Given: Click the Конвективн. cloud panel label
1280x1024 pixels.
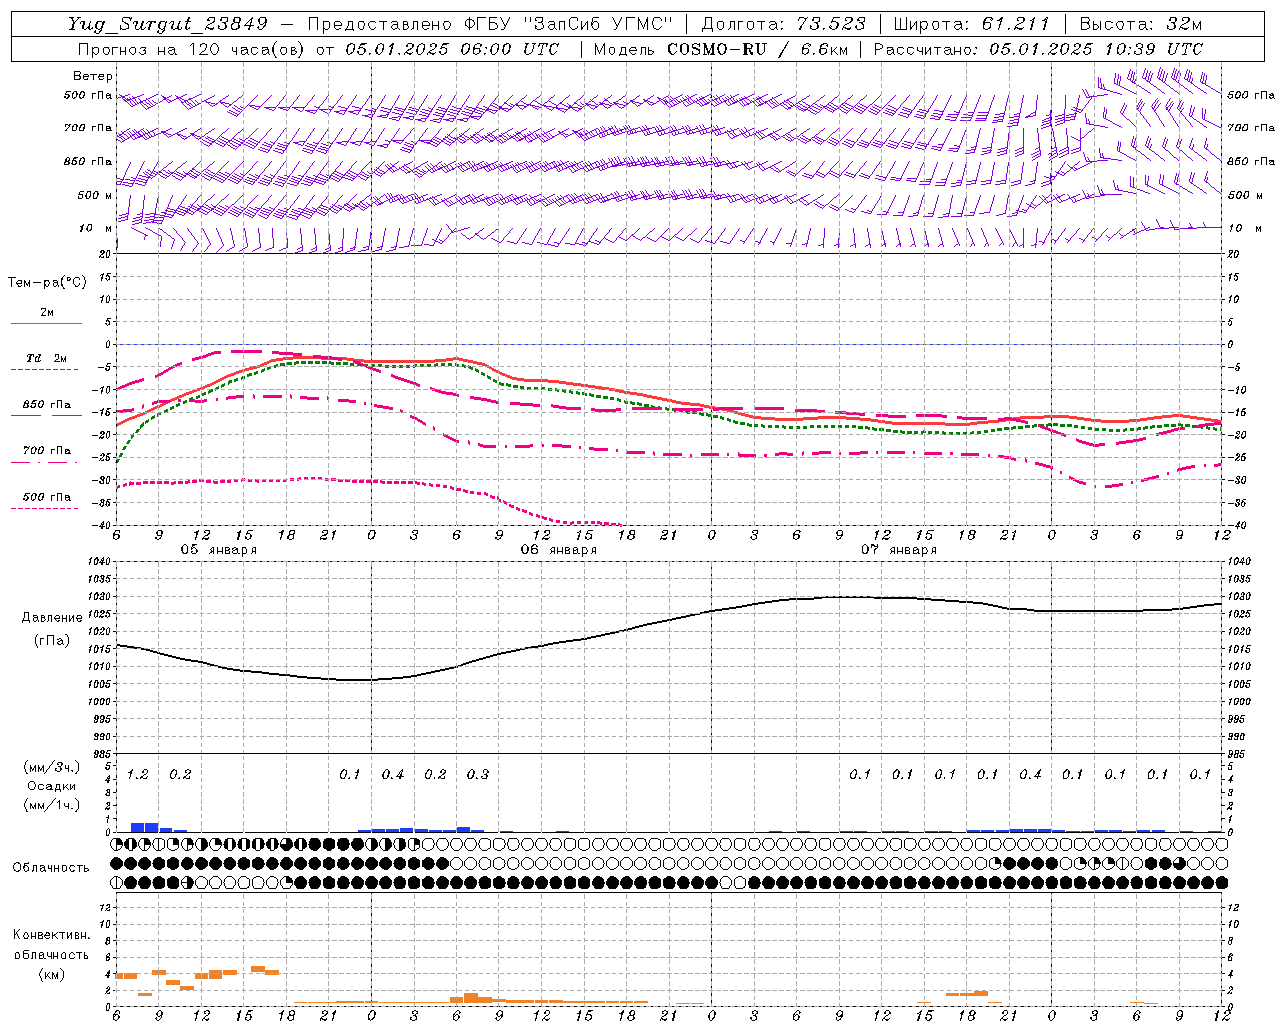Looking at the screenshot, I should (x=51, y=935).
